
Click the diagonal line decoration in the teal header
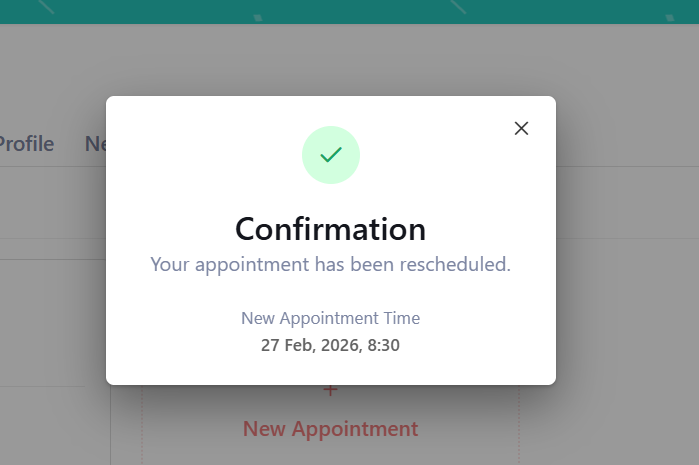[457, 6]
